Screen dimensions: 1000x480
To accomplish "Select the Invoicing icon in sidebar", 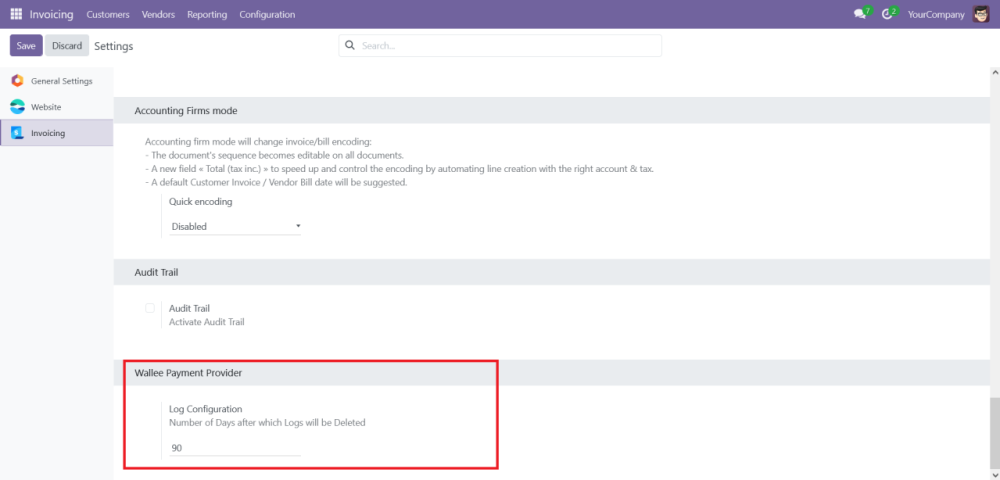I will 17,133.
